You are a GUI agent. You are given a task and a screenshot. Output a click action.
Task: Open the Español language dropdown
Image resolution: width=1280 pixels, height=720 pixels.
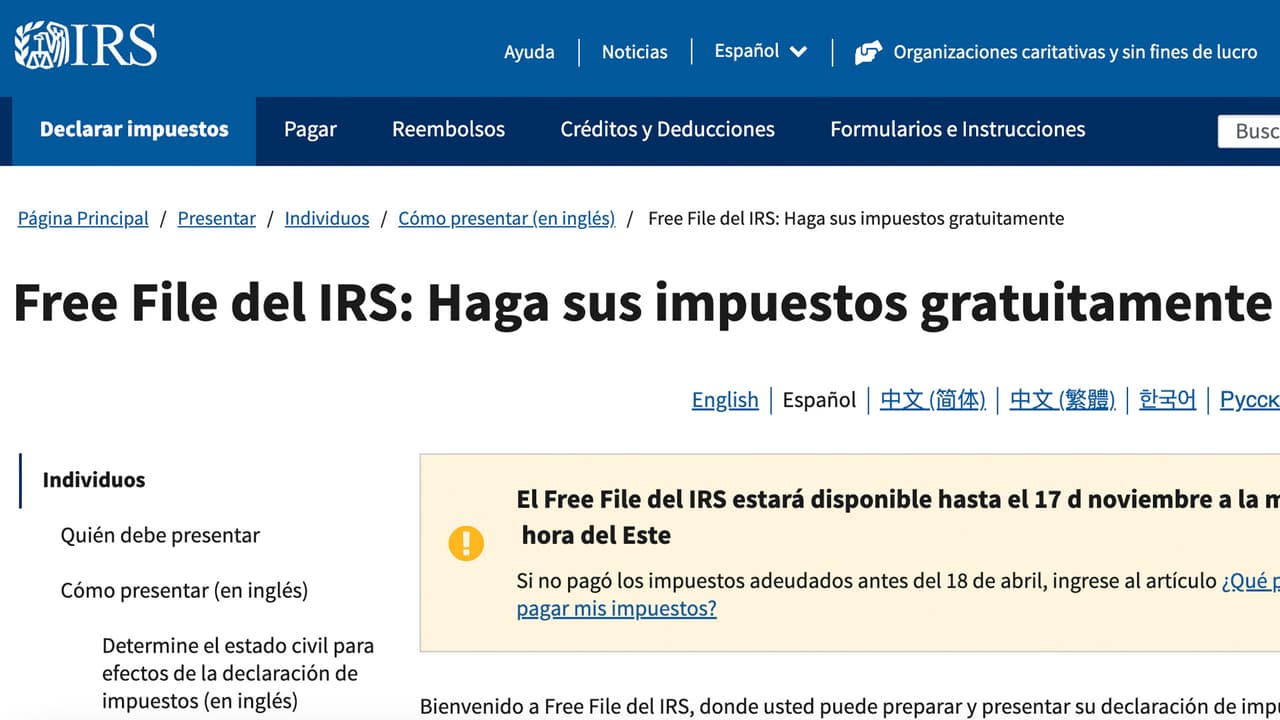[x=760, y=51]
